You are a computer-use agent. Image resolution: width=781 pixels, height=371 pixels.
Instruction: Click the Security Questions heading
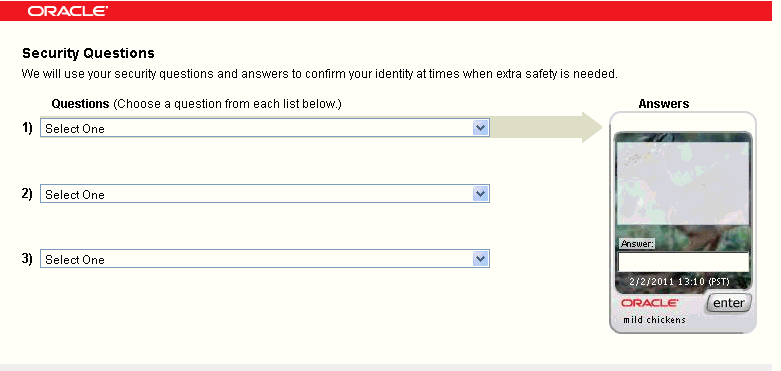pos(89,53)
